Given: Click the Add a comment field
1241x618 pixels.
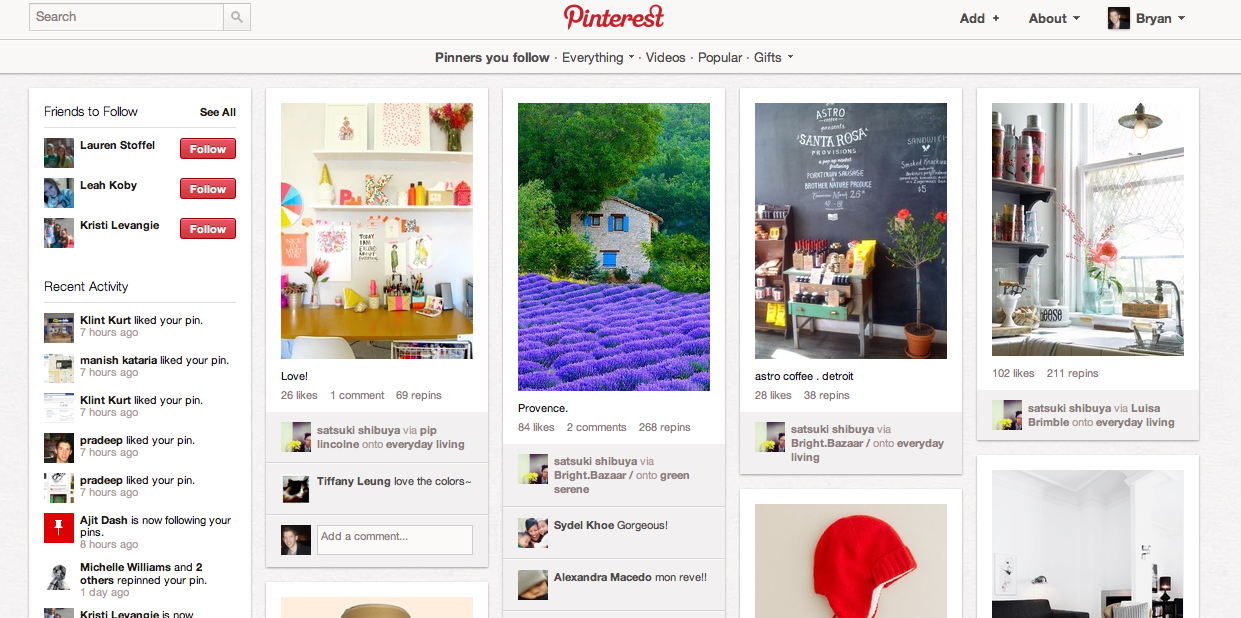Looking at the screenshot, I should [x=394, y=540].
